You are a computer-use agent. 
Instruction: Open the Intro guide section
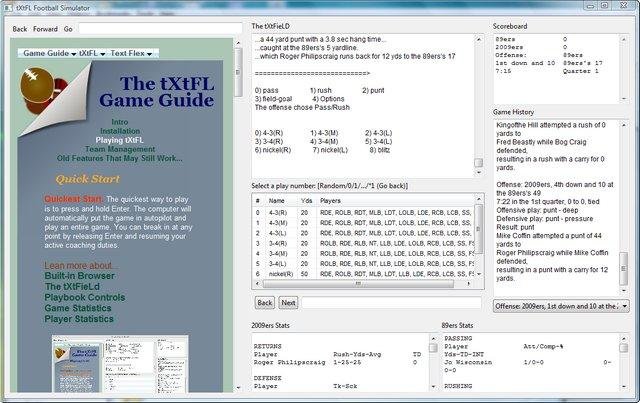[120, 122]
